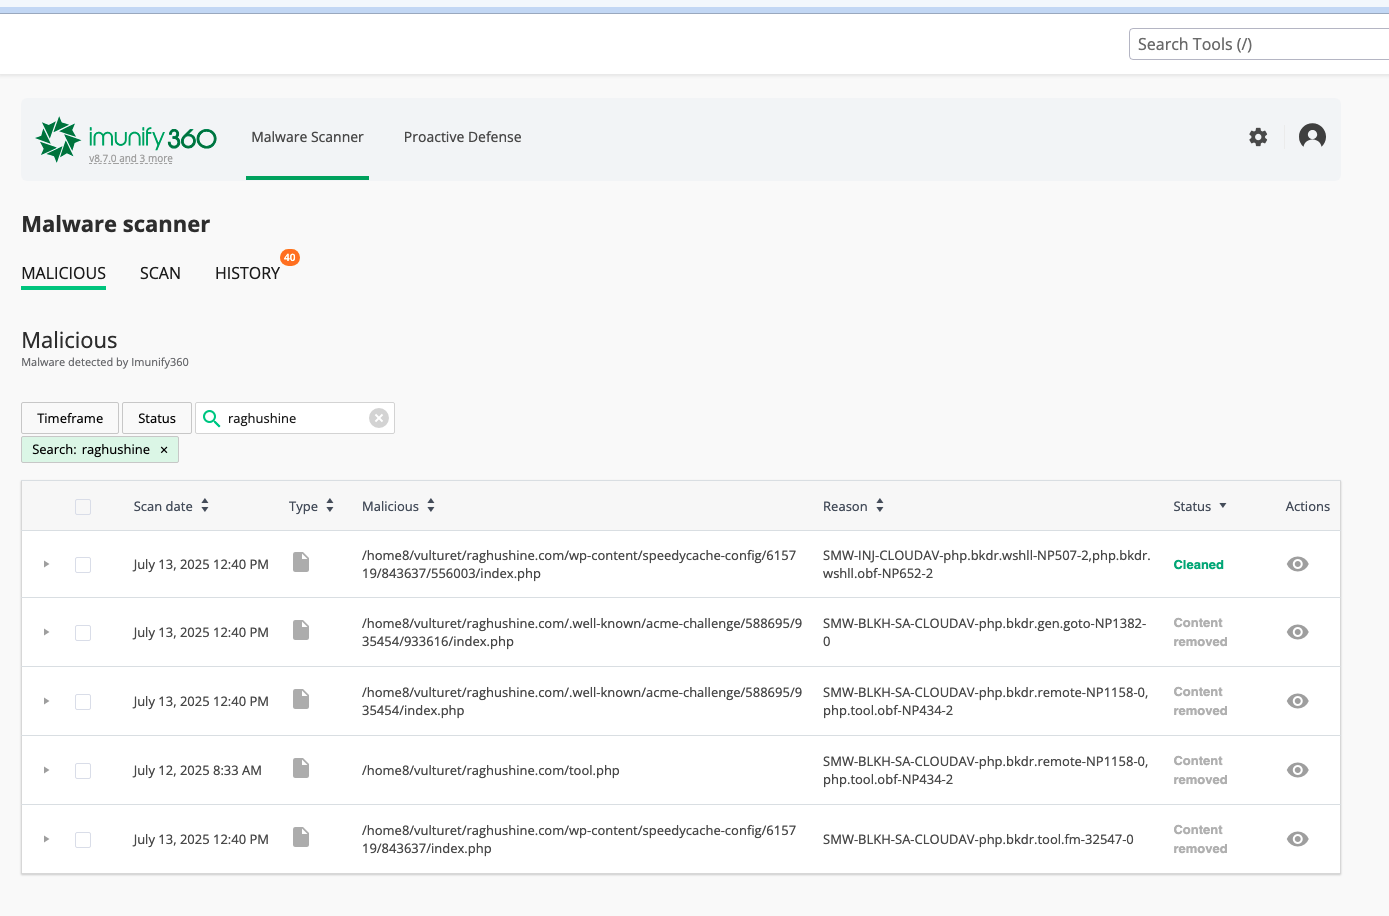Open the settings gear icon
Viewport: 1389px width, 916px height.
(x=1258, y=137)
